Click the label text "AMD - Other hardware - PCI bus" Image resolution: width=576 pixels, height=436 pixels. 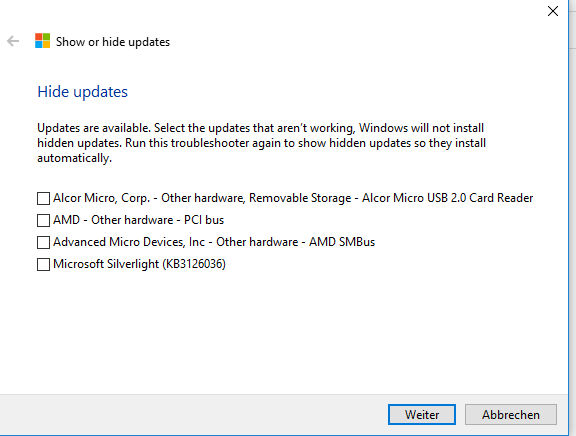click(x=138, y=220)
